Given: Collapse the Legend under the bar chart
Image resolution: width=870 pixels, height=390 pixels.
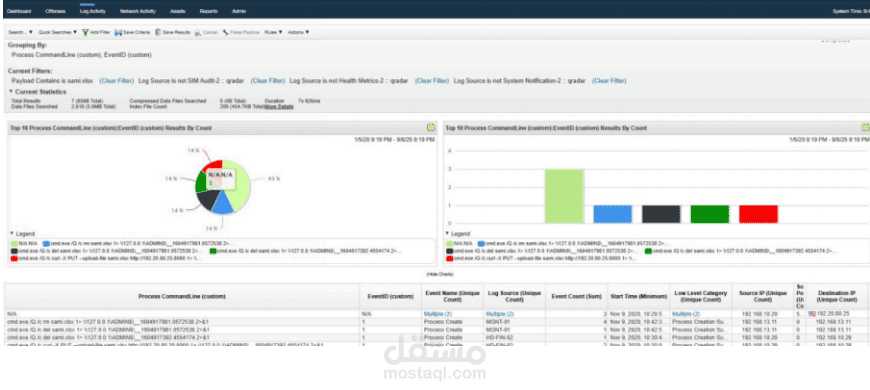Looking at the screenshot, I should pos(448,234).
